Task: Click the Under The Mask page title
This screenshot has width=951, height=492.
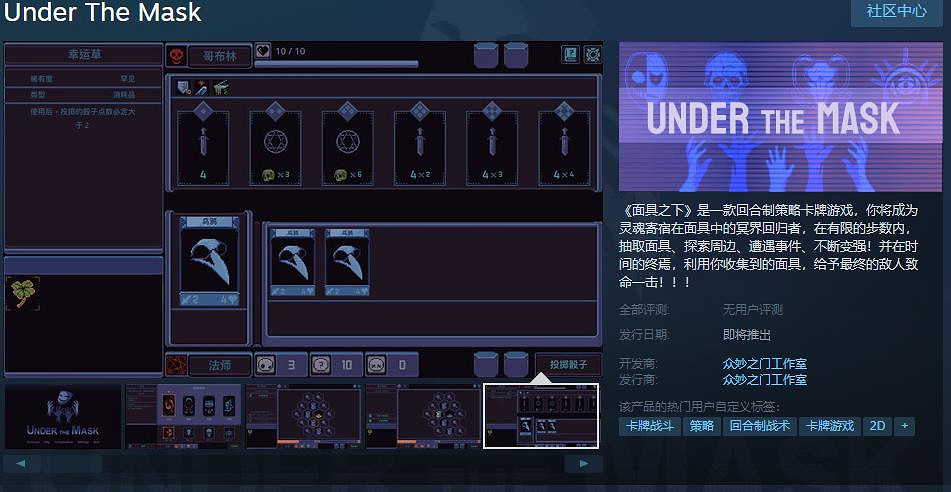Action: coord(102,12)
